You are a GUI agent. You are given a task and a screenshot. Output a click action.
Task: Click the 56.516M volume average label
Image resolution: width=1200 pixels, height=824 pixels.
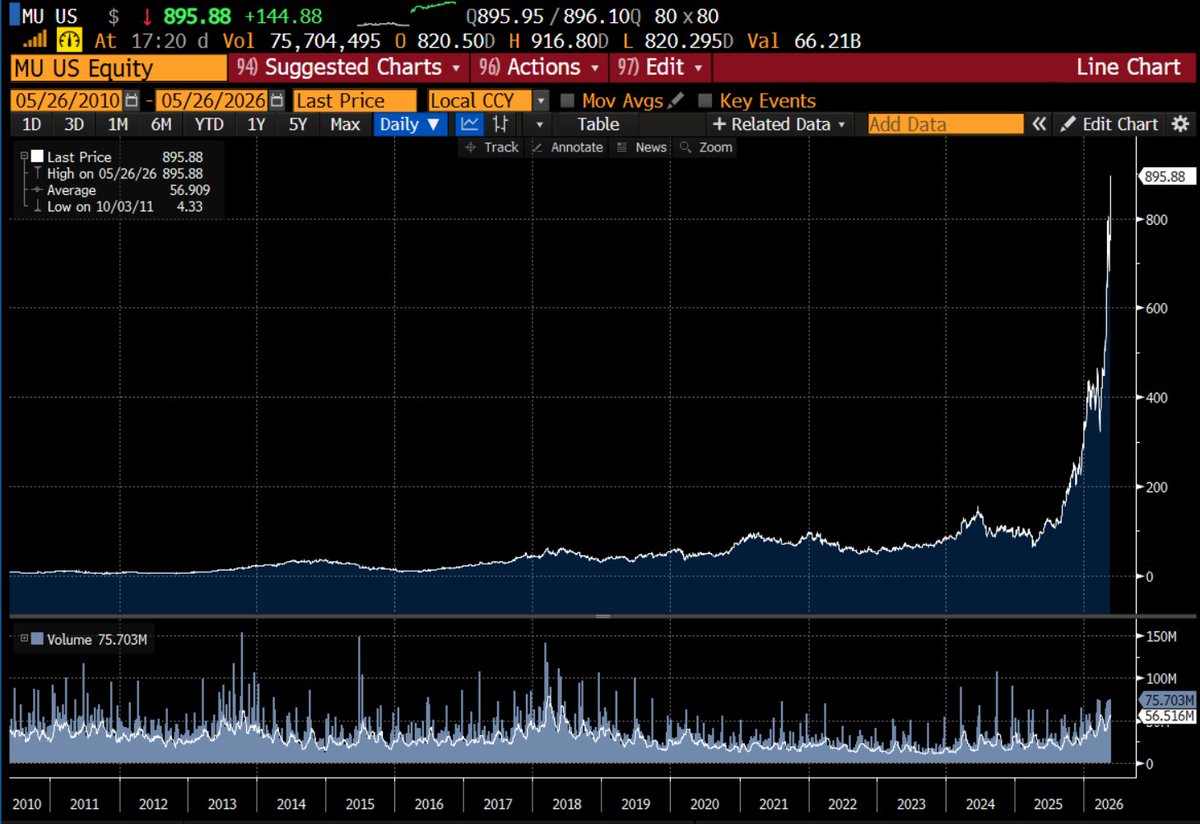click(1168, 716)
